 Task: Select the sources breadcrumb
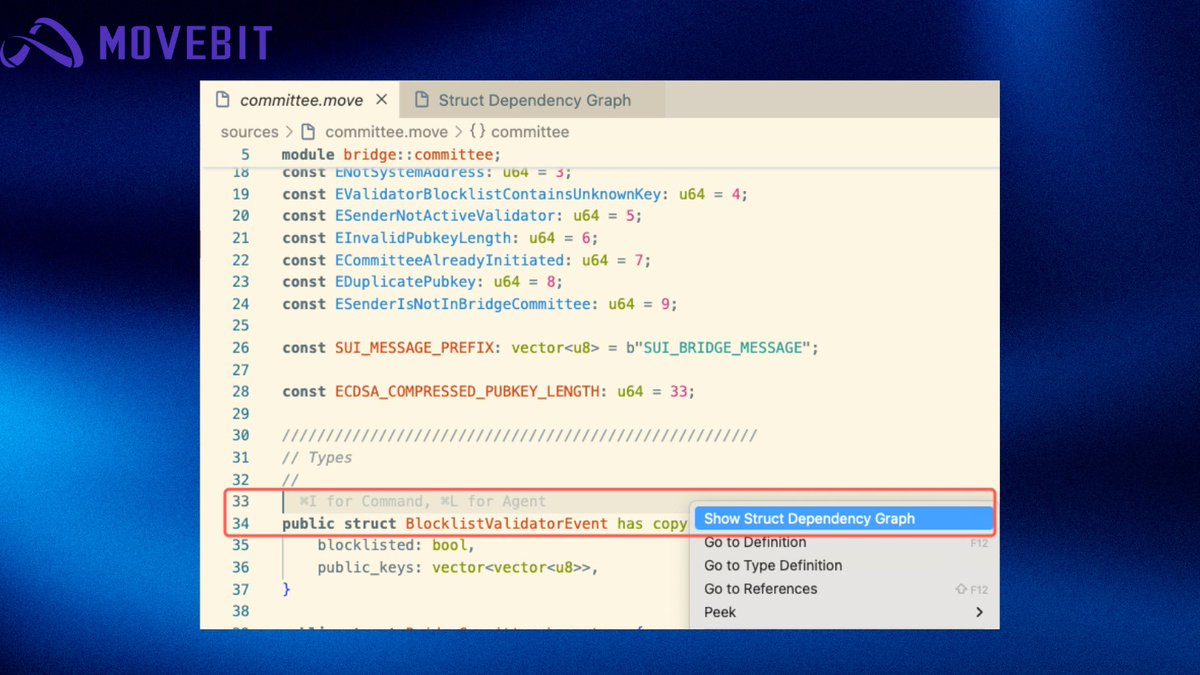click(x=249, y=132)
